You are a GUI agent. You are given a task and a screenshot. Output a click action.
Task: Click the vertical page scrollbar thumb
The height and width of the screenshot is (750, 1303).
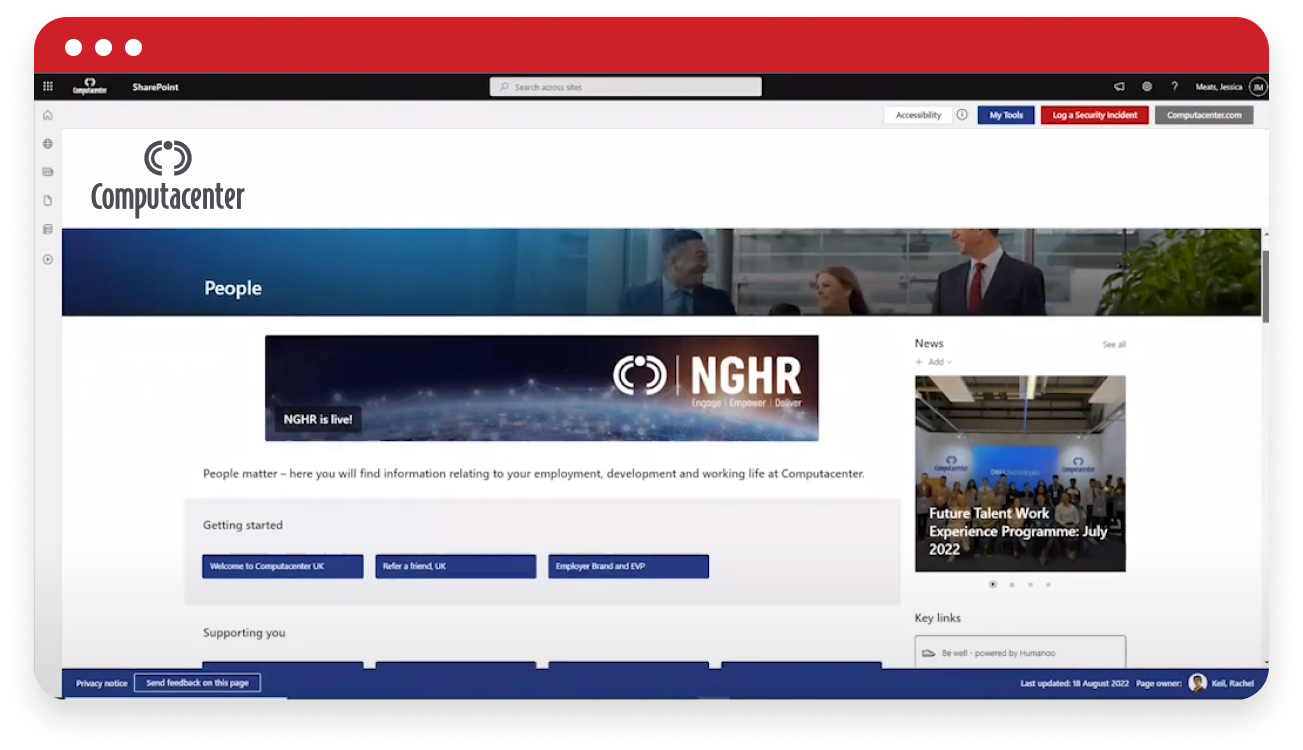point(1265,286)
